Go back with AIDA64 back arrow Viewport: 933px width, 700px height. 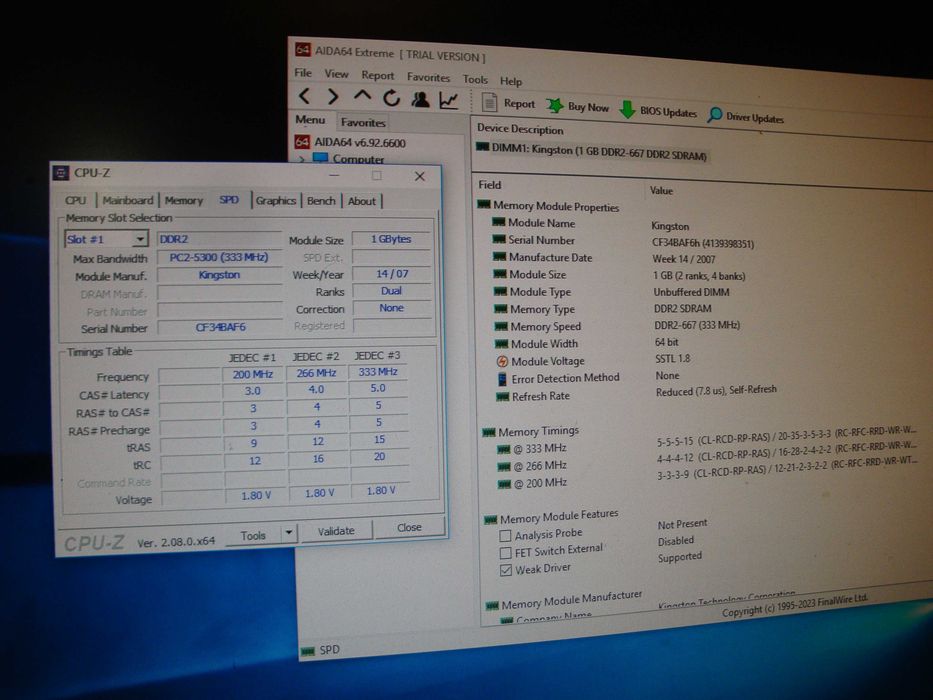pyautogui.click(x=305, y=95)
